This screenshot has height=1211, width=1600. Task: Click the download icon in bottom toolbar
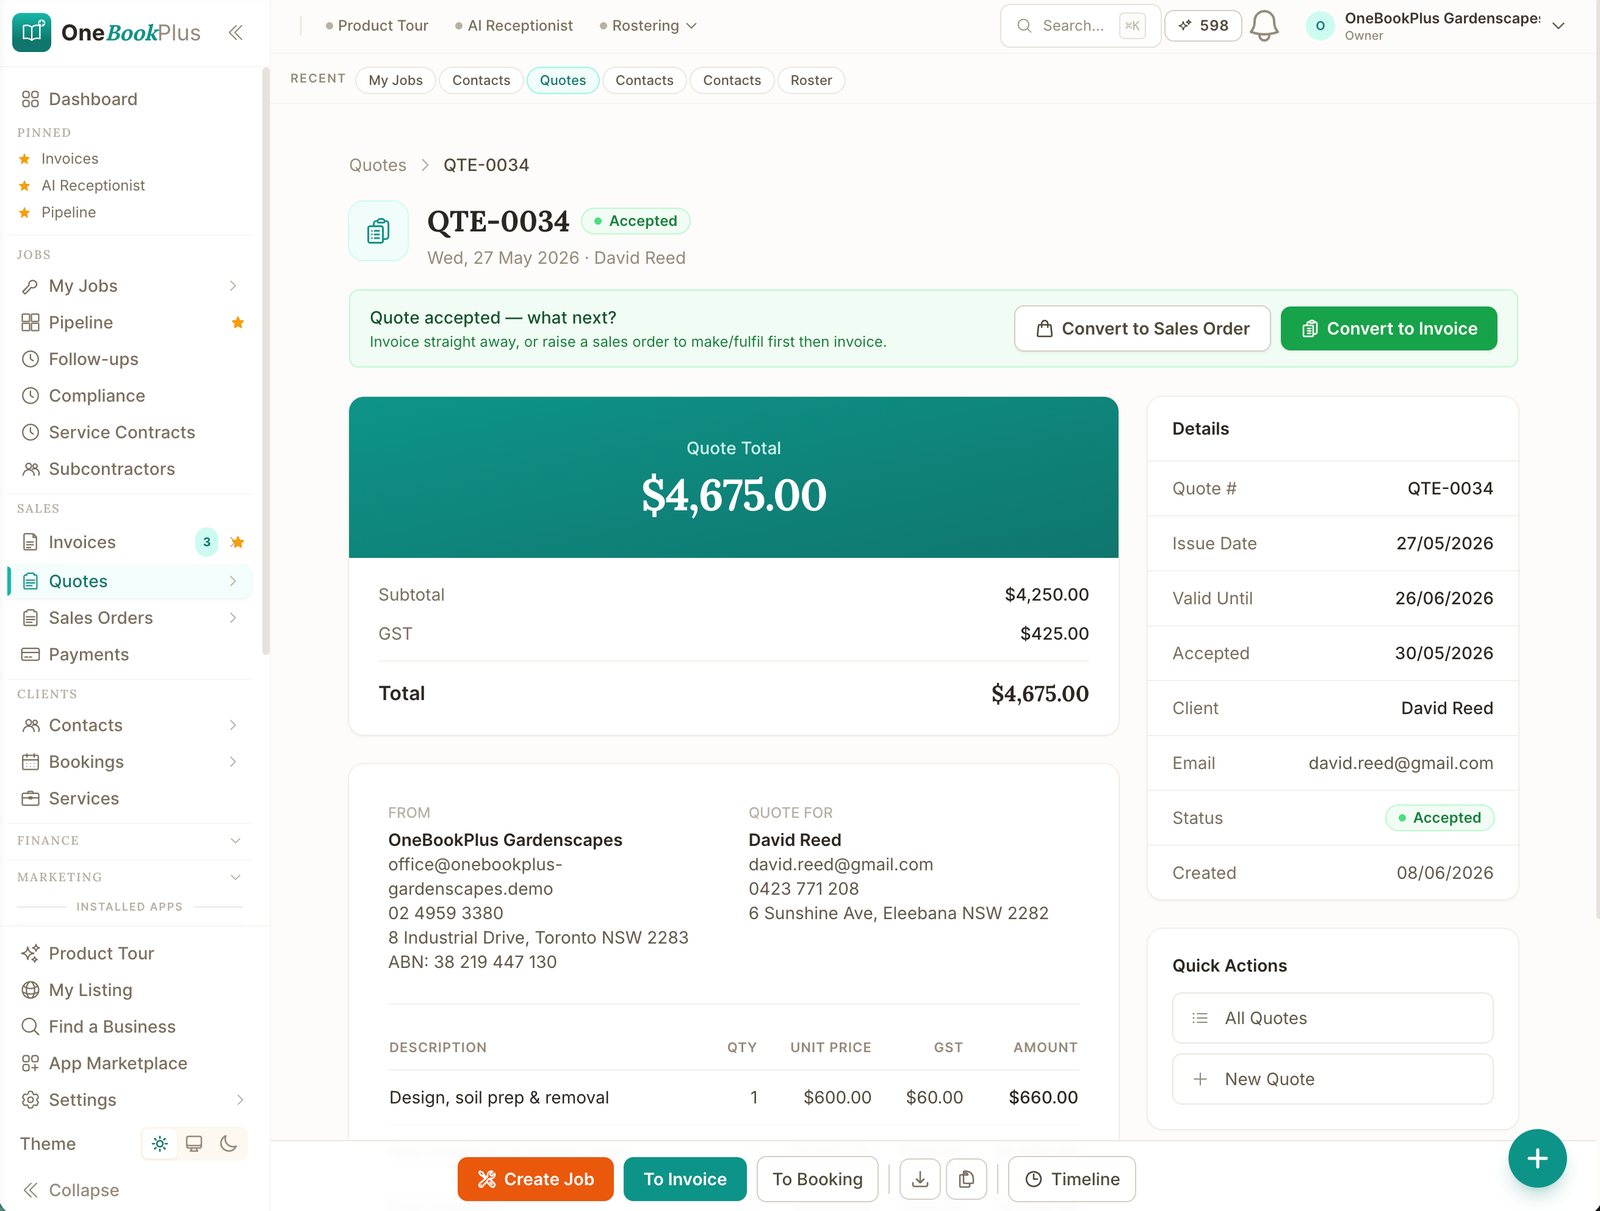tap(920, 1179)
